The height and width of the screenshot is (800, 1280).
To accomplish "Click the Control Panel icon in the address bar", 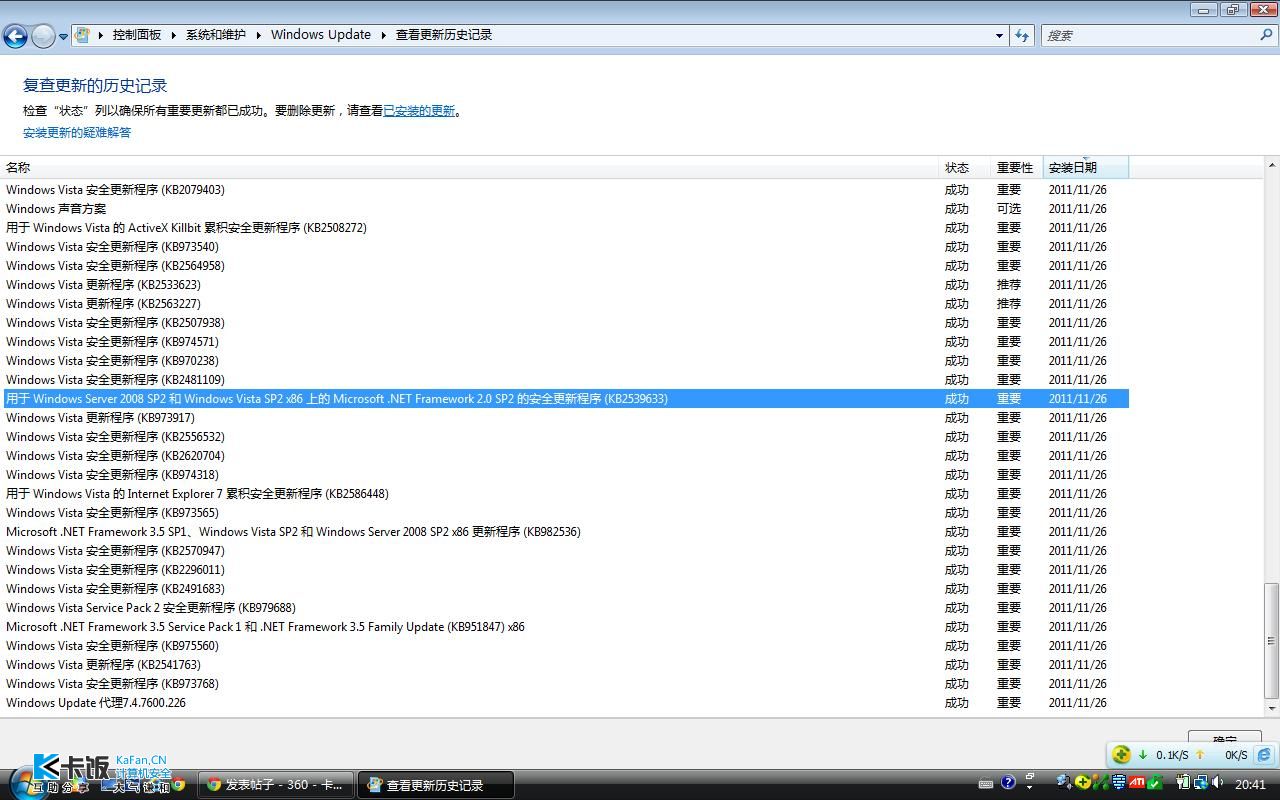I will (83, 34).
